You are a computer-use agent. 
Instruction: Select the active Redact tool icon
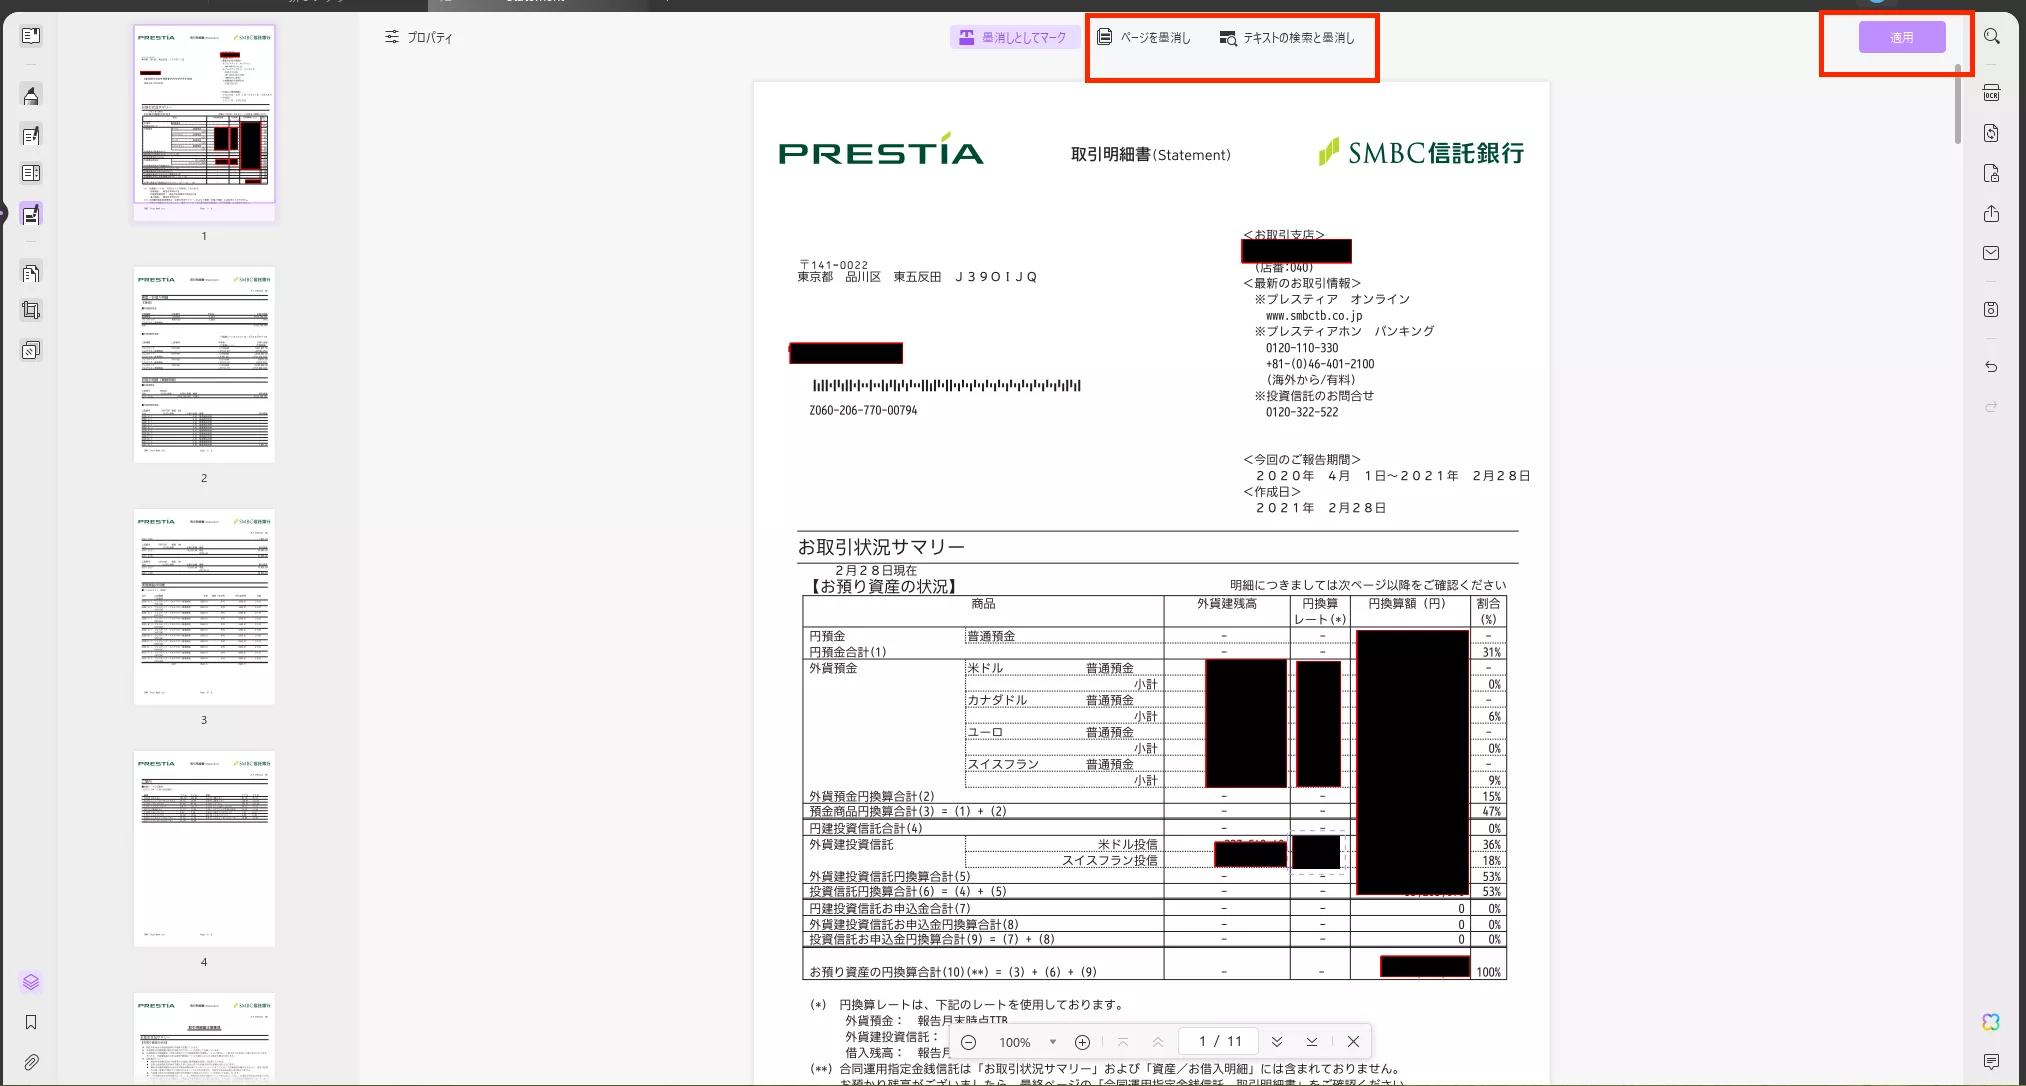(x=31, y=214)
